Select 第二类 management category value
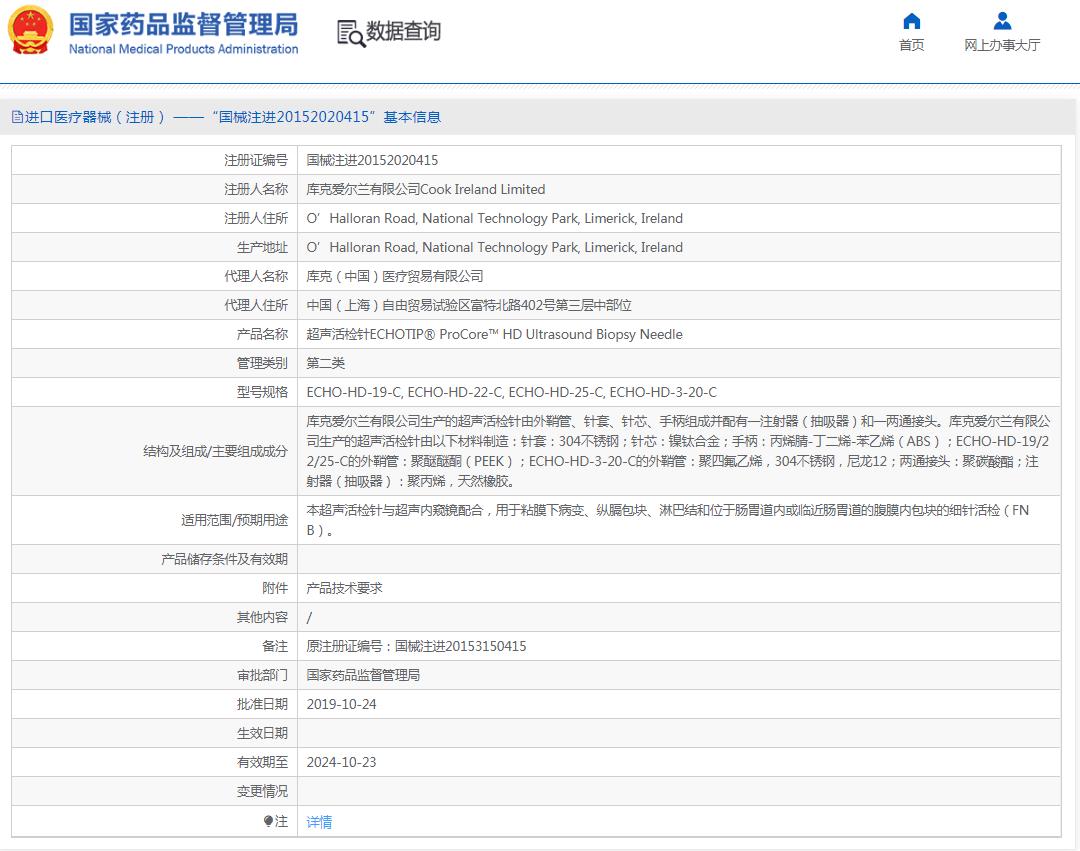The image size is (1080, 851). [326, 363]
